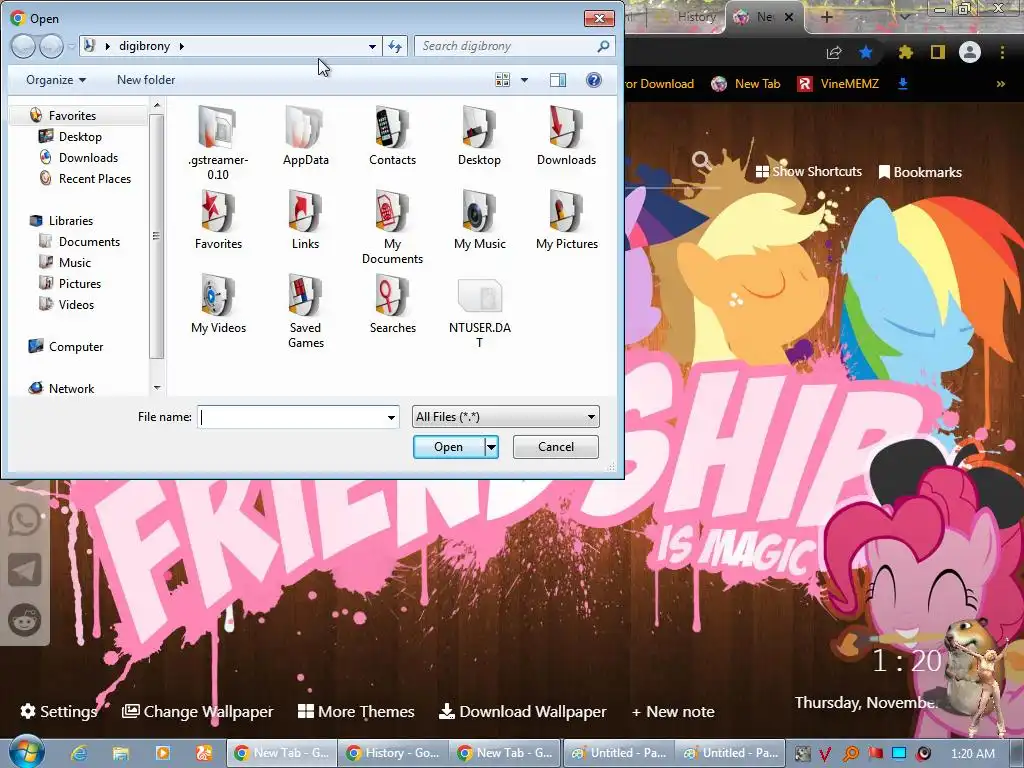The height and width of the screenshot is (768, 1024).
Task: Click Change Wallpaper link
Action: point(197,711)
